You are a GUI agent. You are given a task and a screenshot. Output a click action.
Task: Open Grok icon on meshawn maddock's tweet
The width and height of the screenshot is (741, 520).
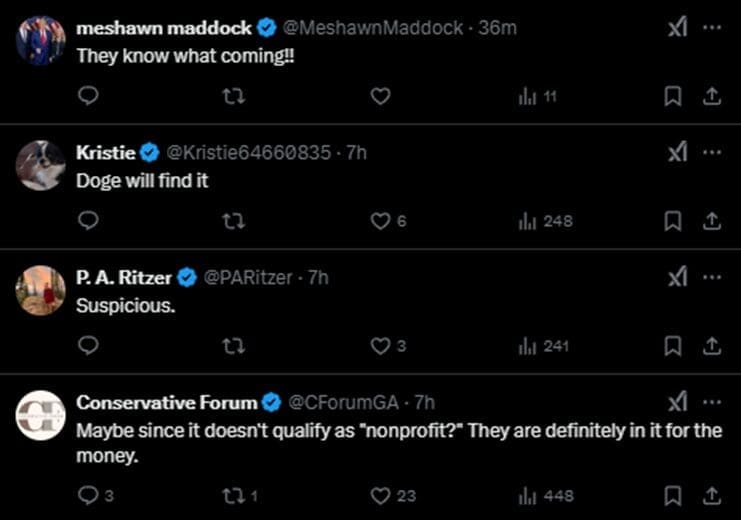(x=677, y=28)
